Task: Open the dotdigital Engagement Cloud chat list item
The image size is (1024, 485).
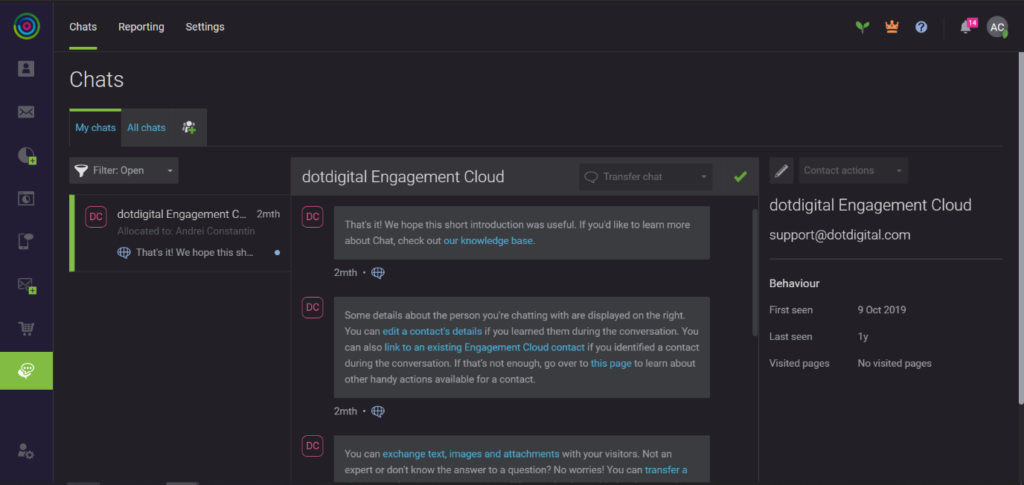Action: click(x=180, y=233)
